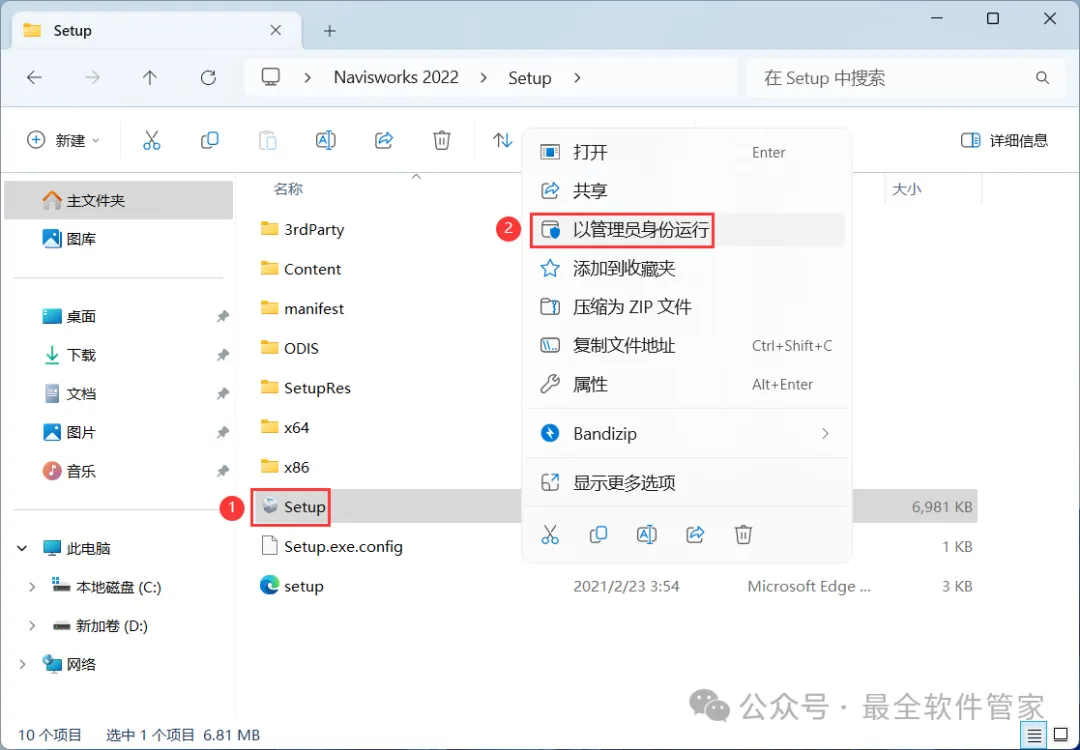Click the chevron after Setup in address bar
The image size is (1080, 750).
coord(577,78)
